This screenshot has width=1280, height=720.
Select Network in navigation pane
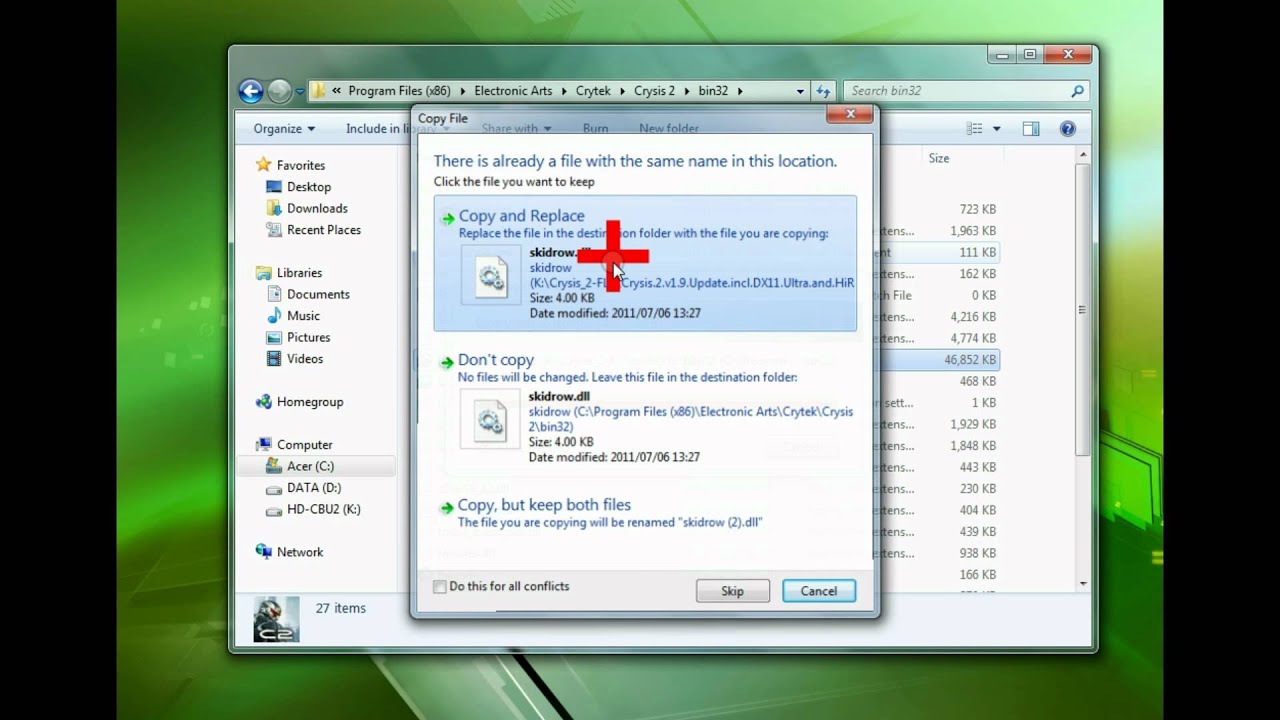click(x=300, y=552)
